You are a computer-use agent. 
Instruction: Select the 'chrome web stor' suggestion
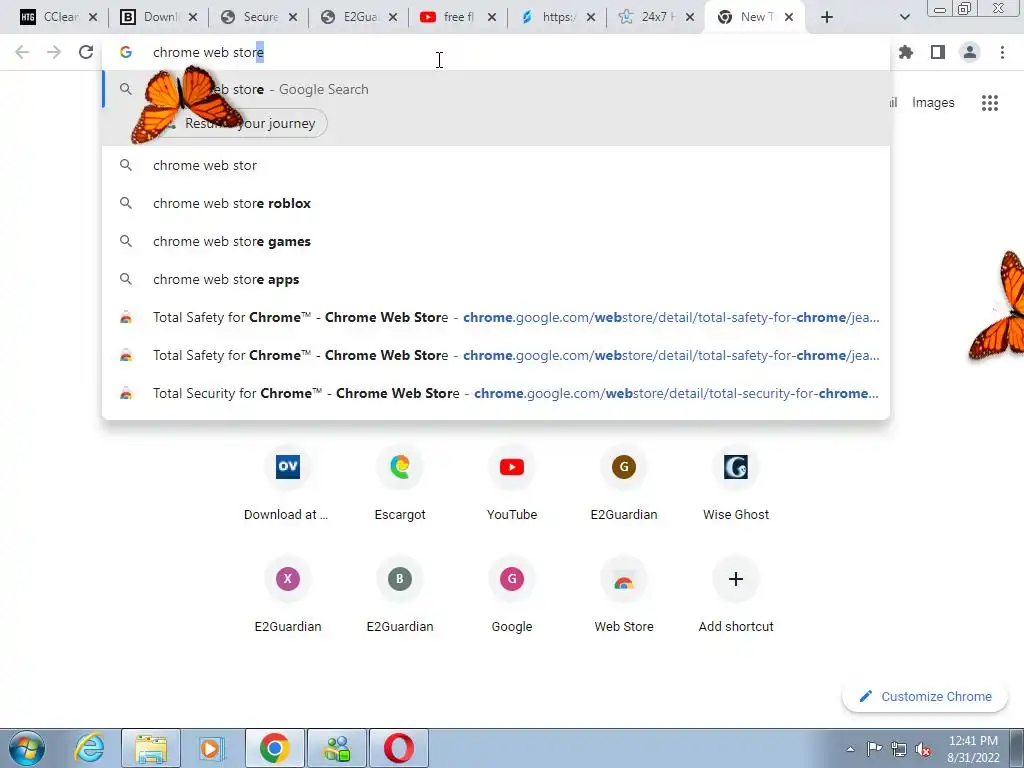click(496, 165)
